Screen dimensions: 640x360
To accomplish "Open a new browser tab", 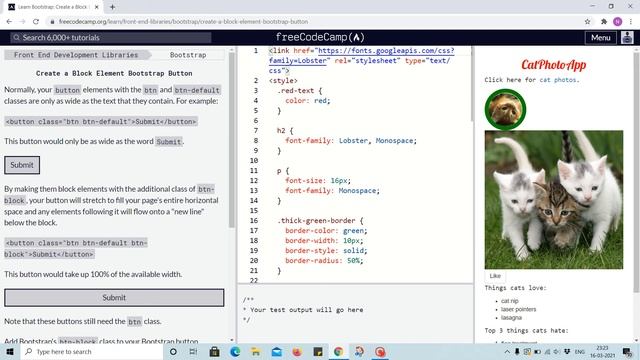I will coord(112,7).
